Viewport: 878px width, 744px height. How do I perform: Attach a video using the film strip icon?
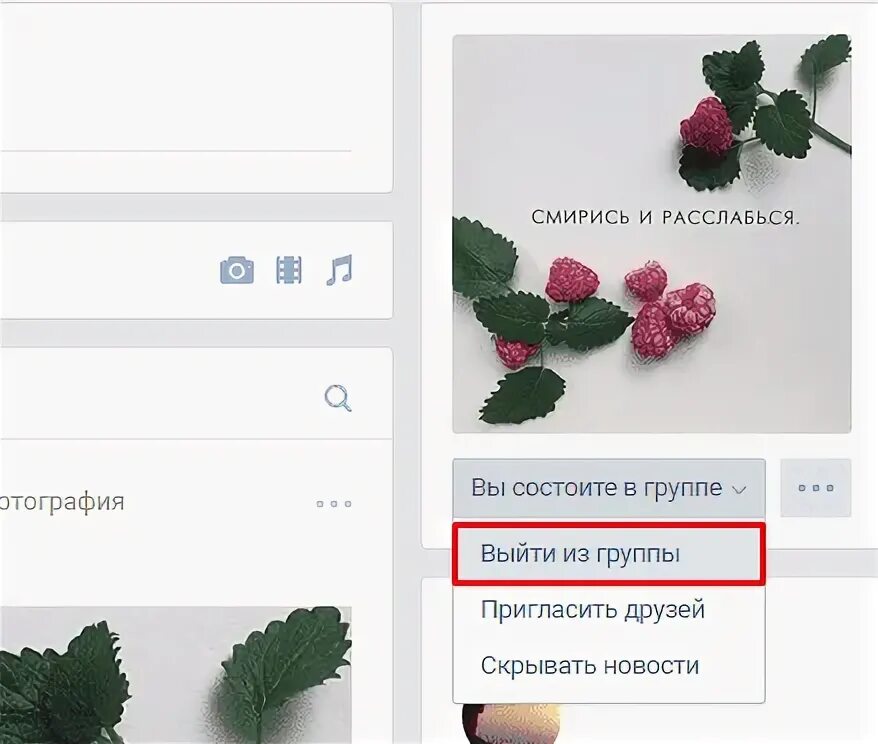tap(289, 270)
